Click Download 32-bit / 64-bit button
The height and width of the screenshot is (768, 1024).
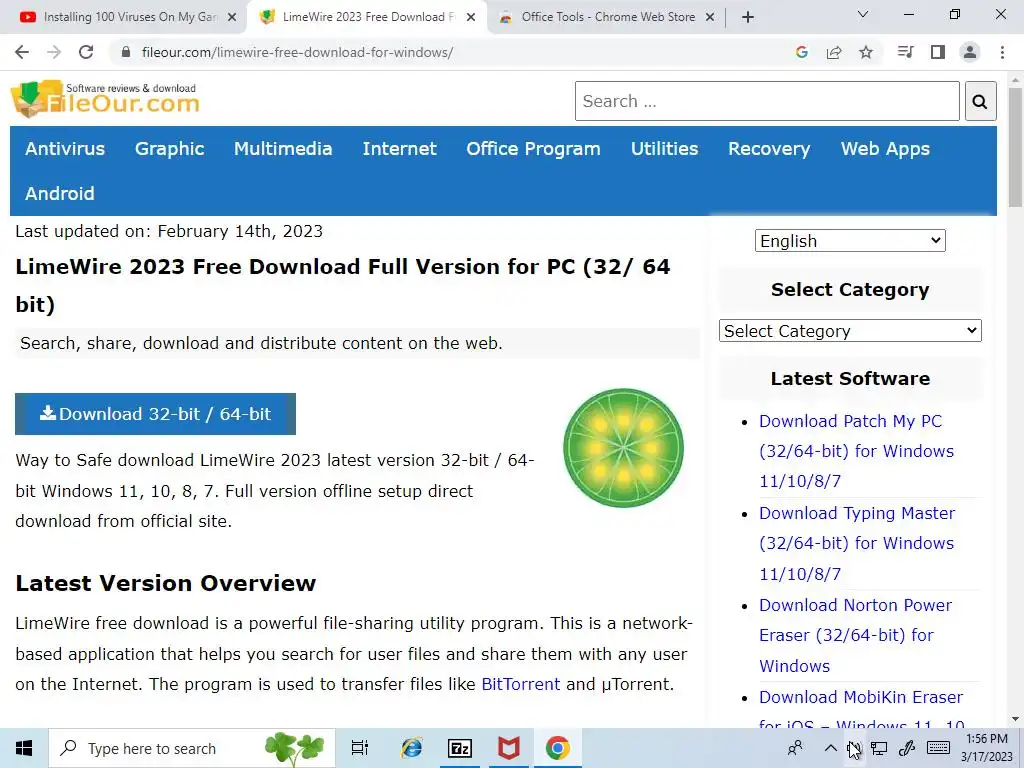(x=155, y=414)
